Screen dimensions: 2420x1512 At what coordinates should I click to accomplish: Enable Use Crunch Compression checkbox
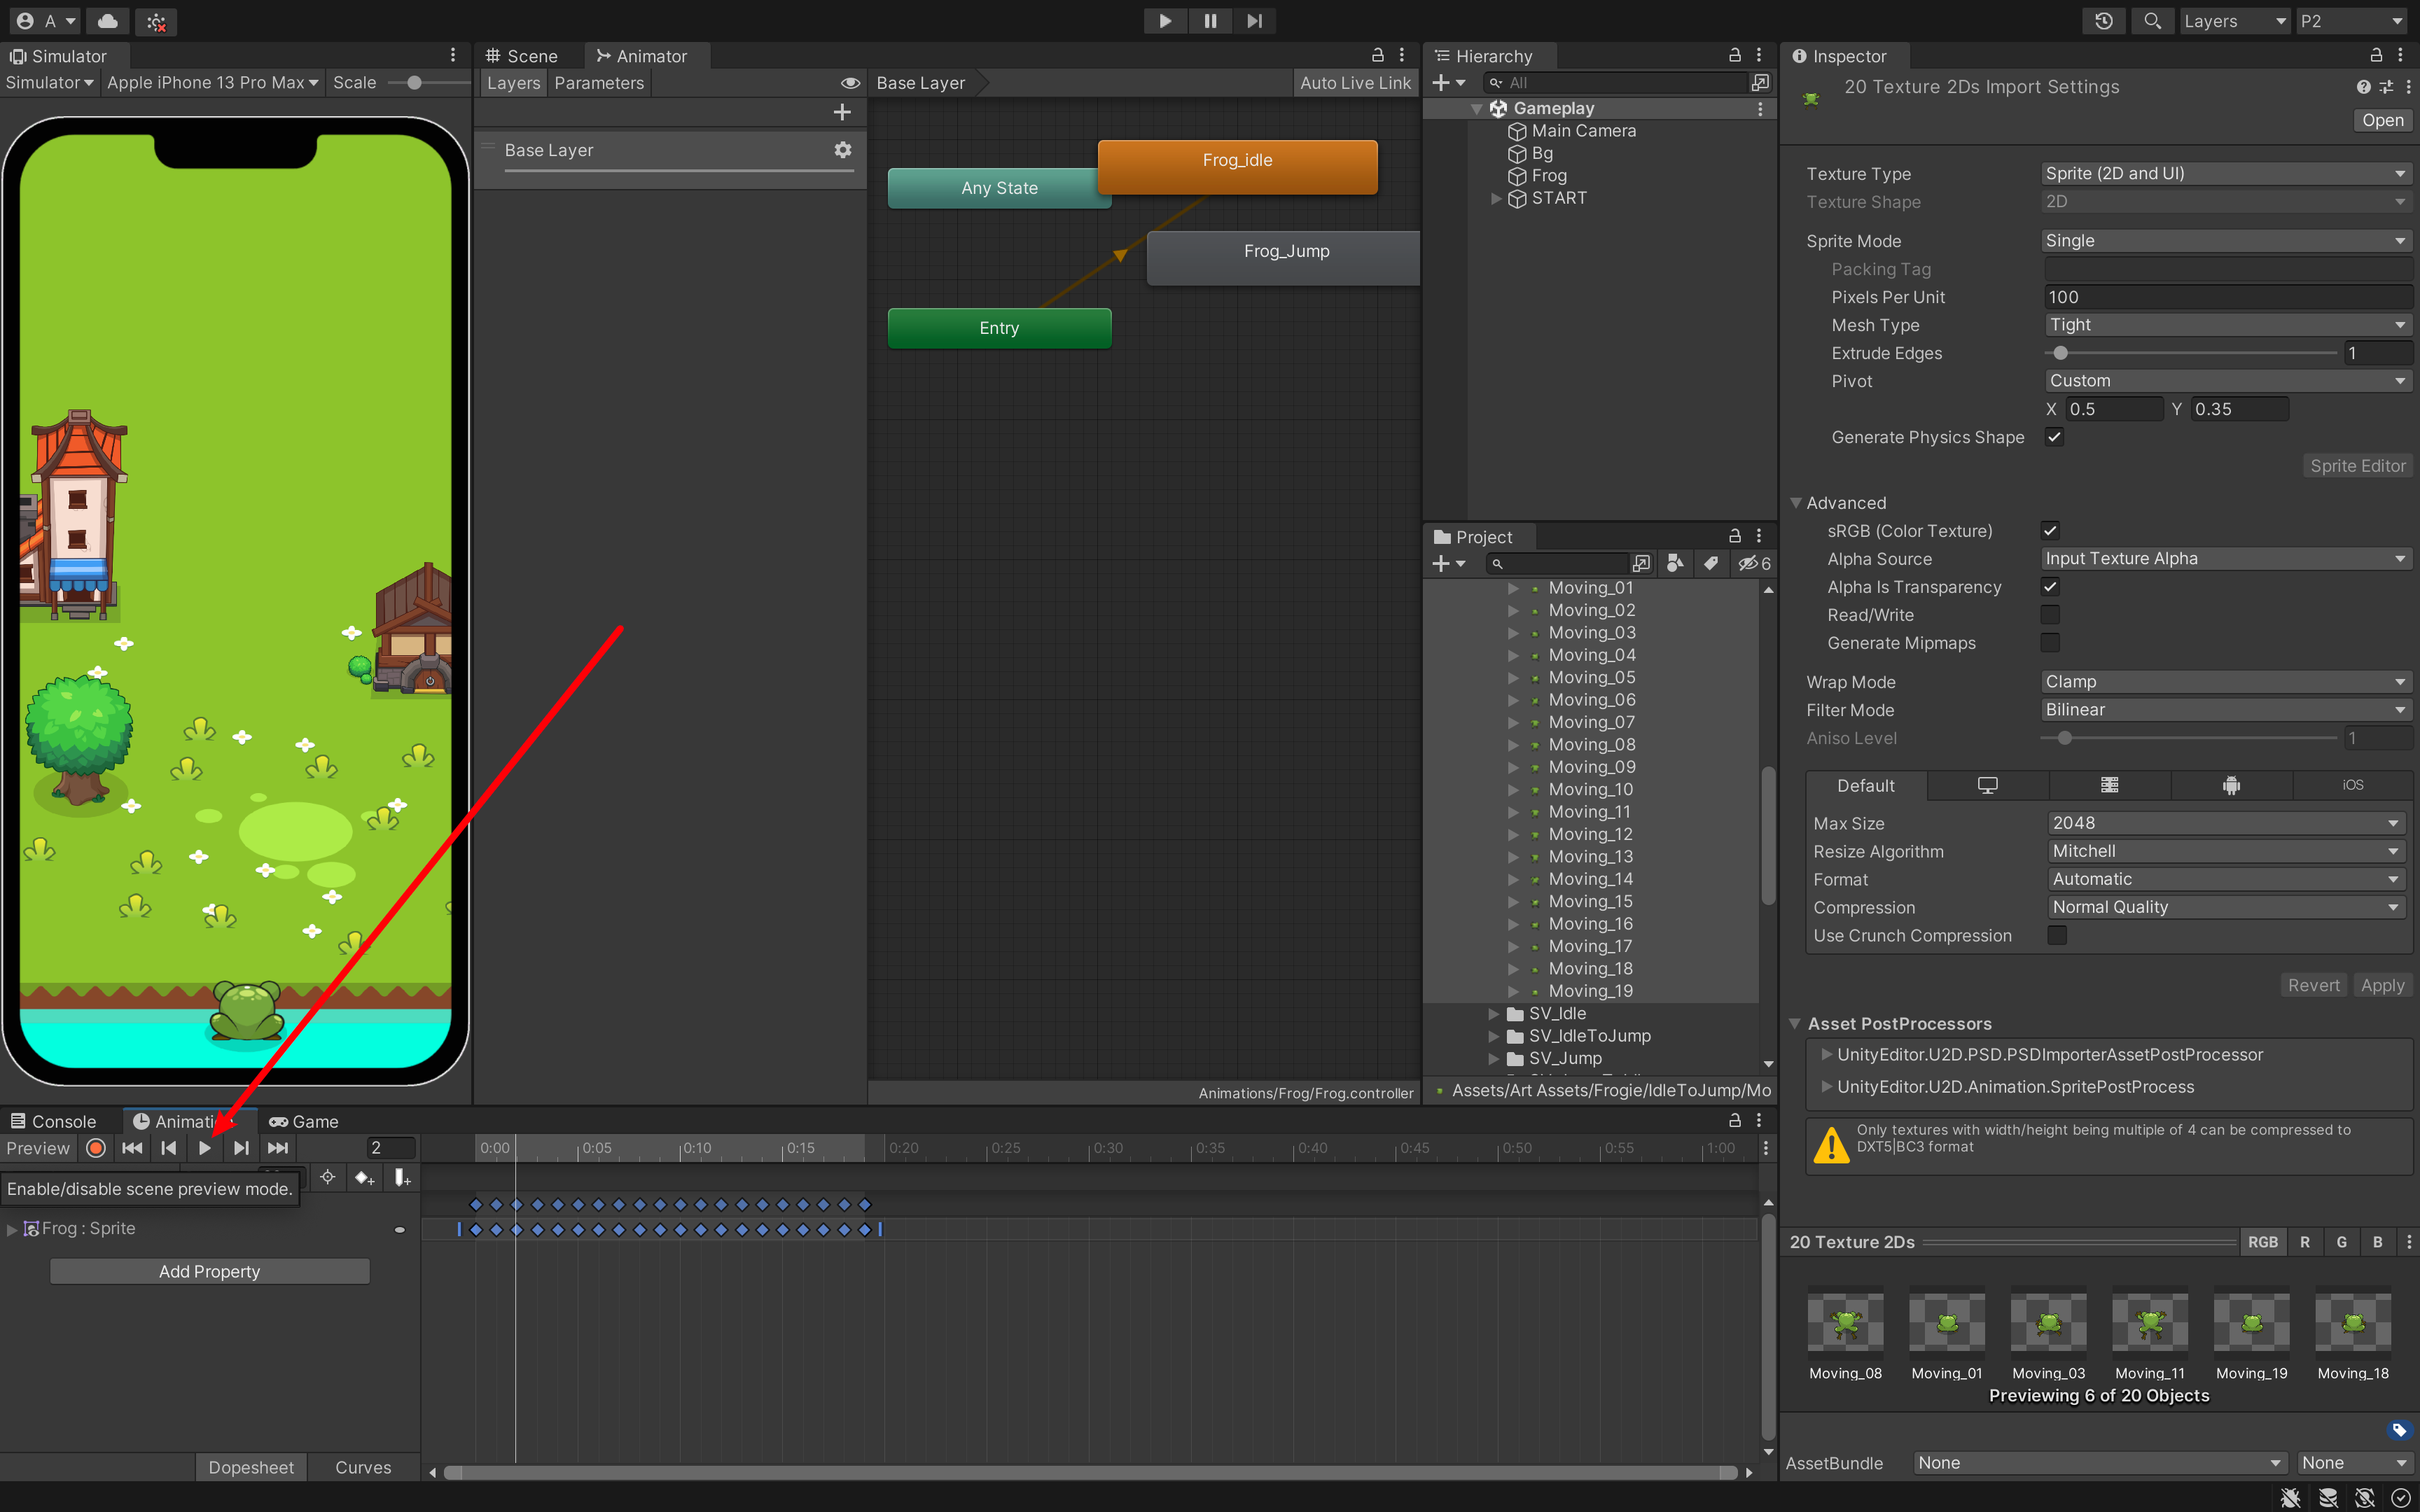[x=2057, y=936]
